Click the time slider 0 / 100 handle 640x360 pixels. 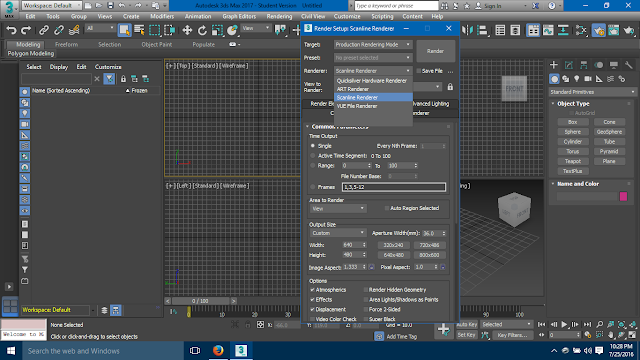click(x=200, y=301)
